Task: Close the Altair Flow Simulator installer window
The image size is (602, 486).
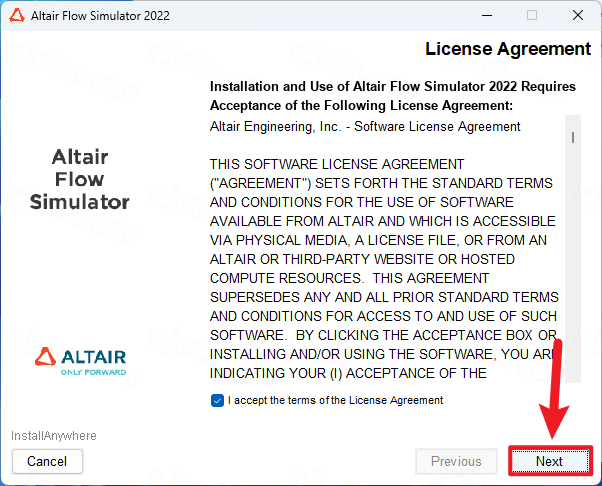Action: (x=578, y=15)
